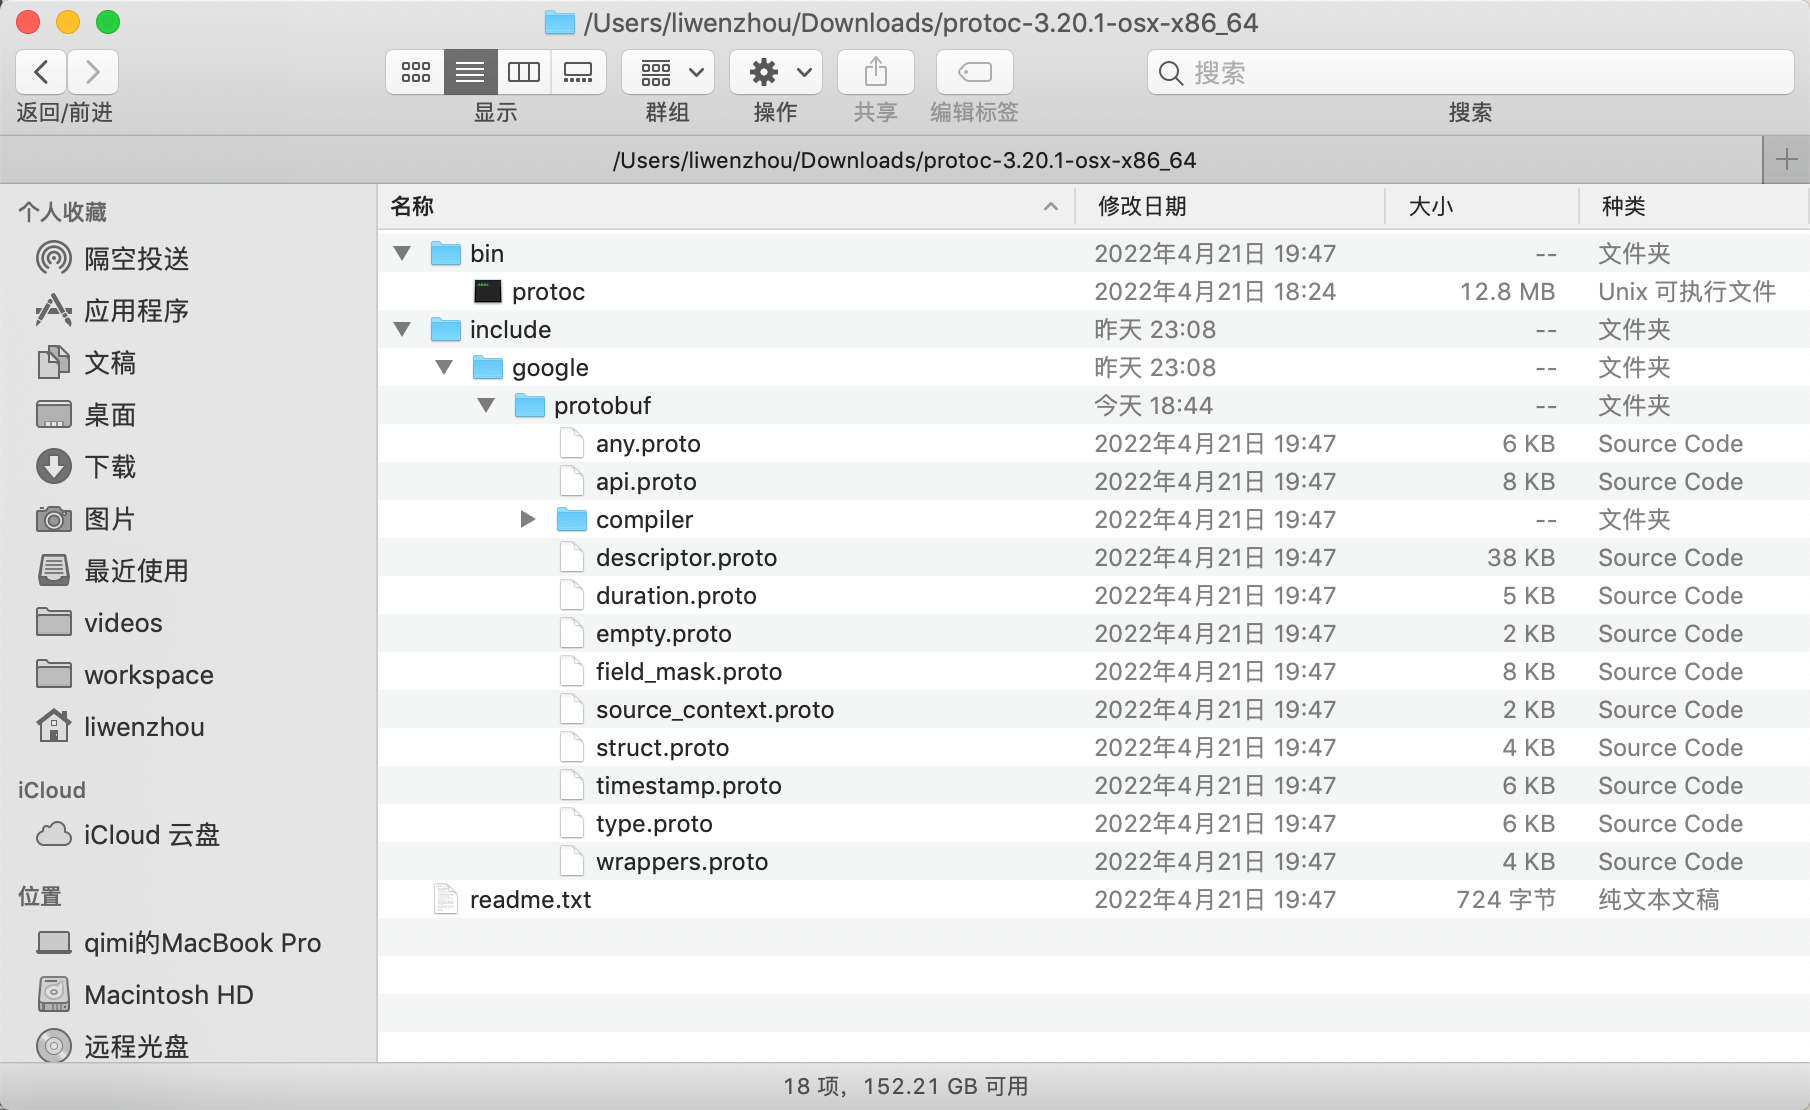This screenshot has height=1110, width=1810.
Task: Sort by the 修改日期 column header
Action: [1230, 207]
